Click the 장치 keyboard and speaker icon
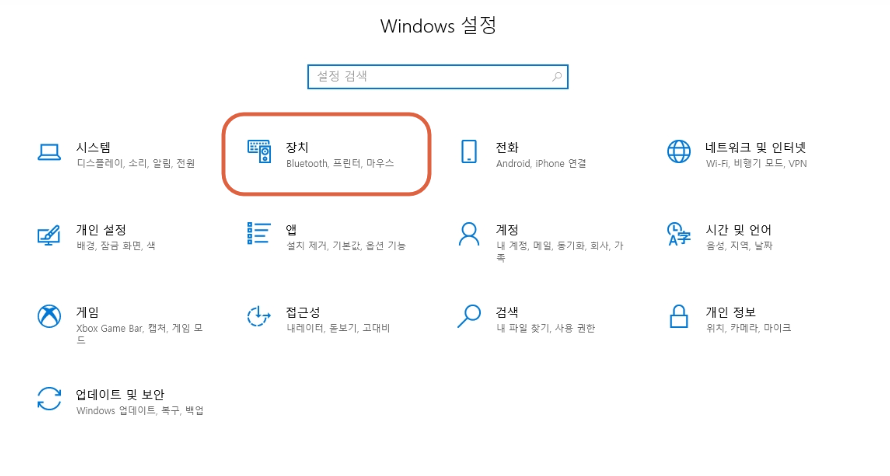Screen dimensions: 890x476 tap(259, 151)
